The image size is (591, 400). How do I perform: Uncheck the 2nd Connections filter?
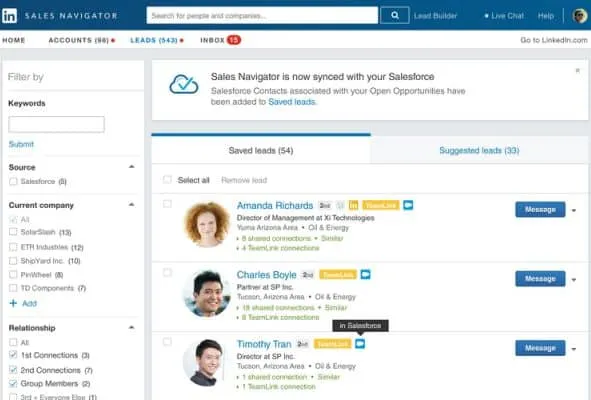tap(13, 369)
